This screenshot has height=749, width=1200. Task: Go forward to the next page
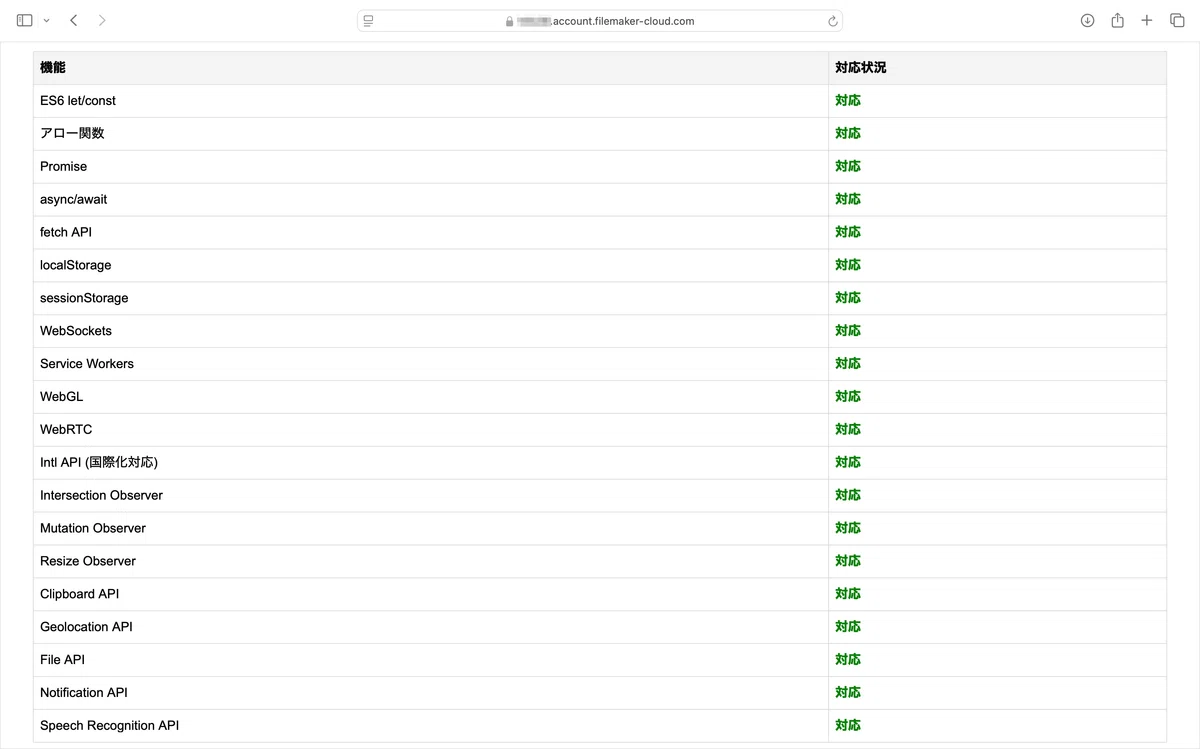(102, 20)
